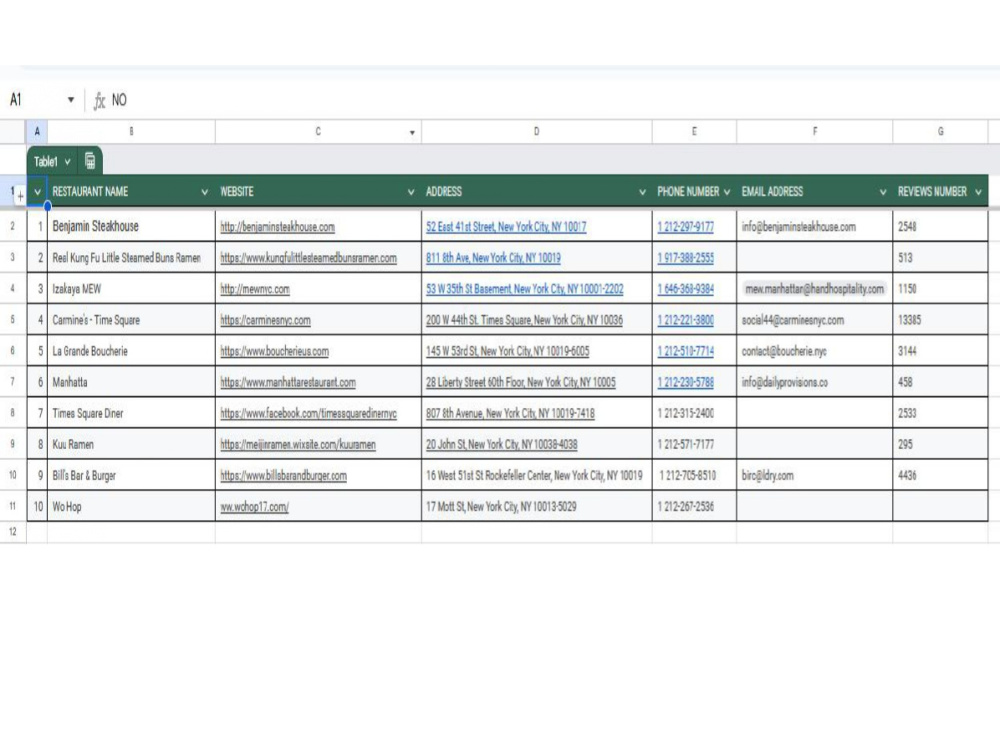This screenshot has width=1000, height=750.
Task: Select the Wo Hop cell
Action: point(131,507)
